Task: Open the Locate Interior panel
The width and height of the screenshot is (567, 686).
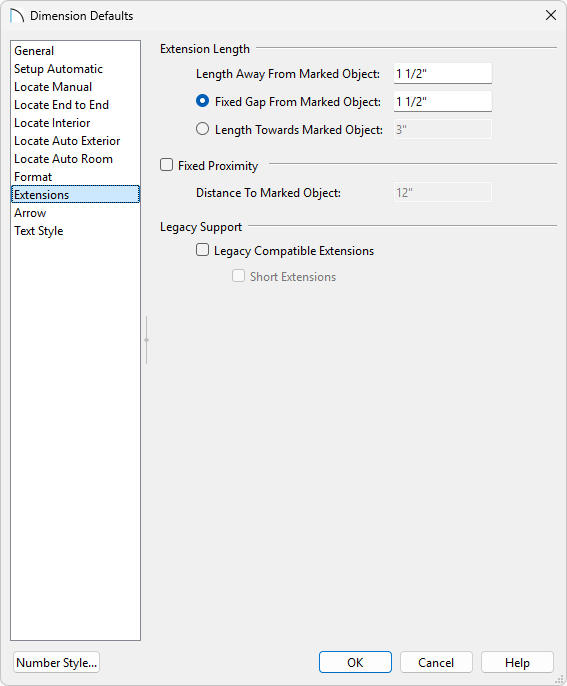Action: click(x=75, y=122)
